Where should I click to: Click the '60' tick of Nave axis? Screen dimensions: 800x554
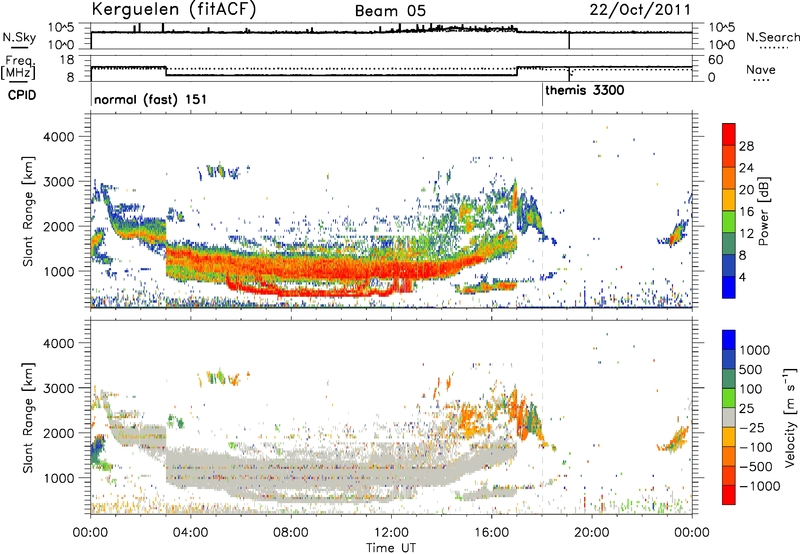coord(715,60)
